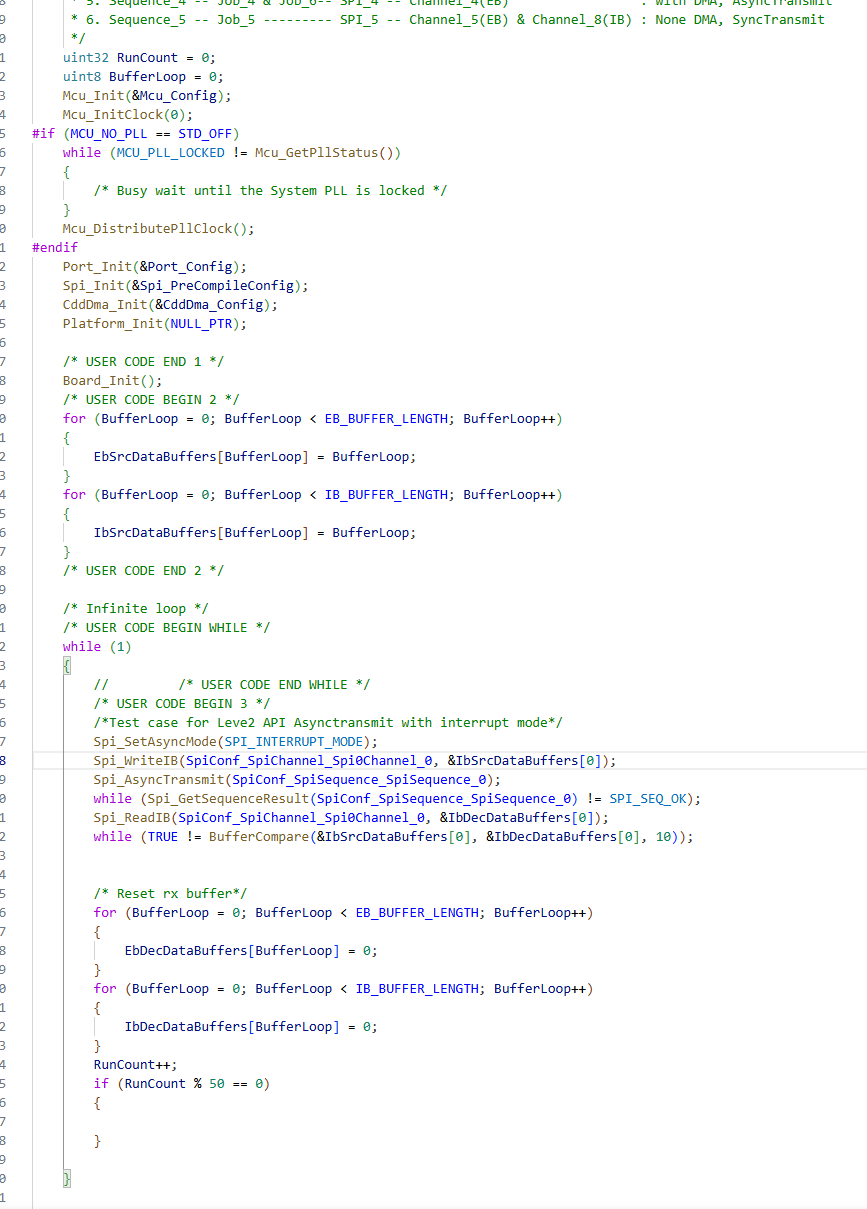The width and height of the screenshot is (867, 1209).
Task: Click the 'RunCount++;' statement
Action: pos(135,1064)
